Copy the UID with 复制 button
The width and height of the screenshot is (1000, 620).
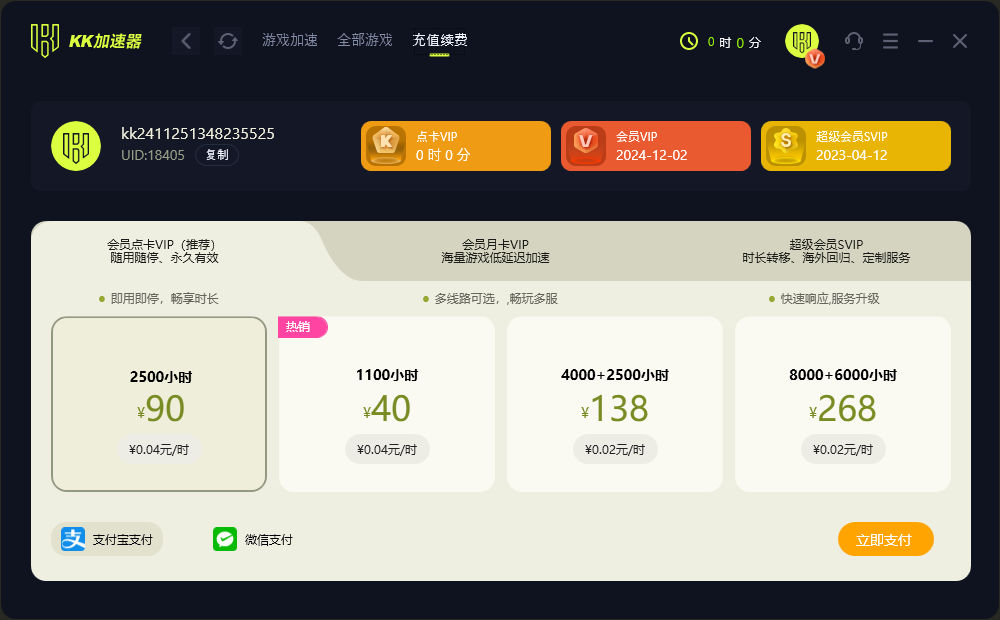pyautogui.click(x=217, y=155)
